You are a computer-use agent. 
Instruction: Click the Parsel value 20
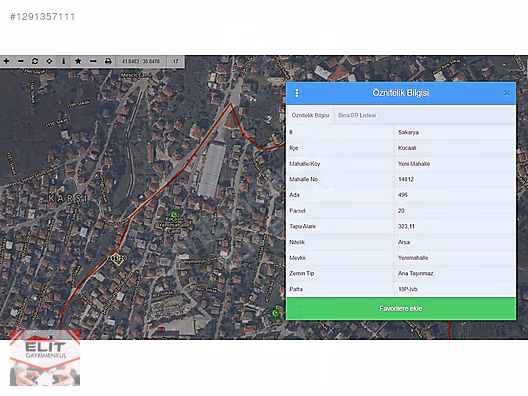coord(401,210)
